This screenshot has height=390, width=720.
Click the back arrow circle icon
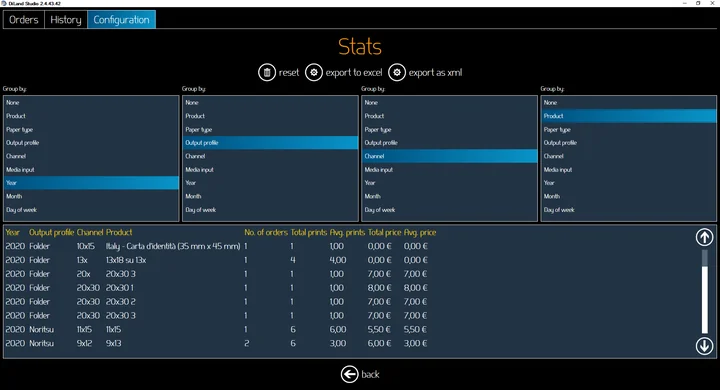[349, 374]
